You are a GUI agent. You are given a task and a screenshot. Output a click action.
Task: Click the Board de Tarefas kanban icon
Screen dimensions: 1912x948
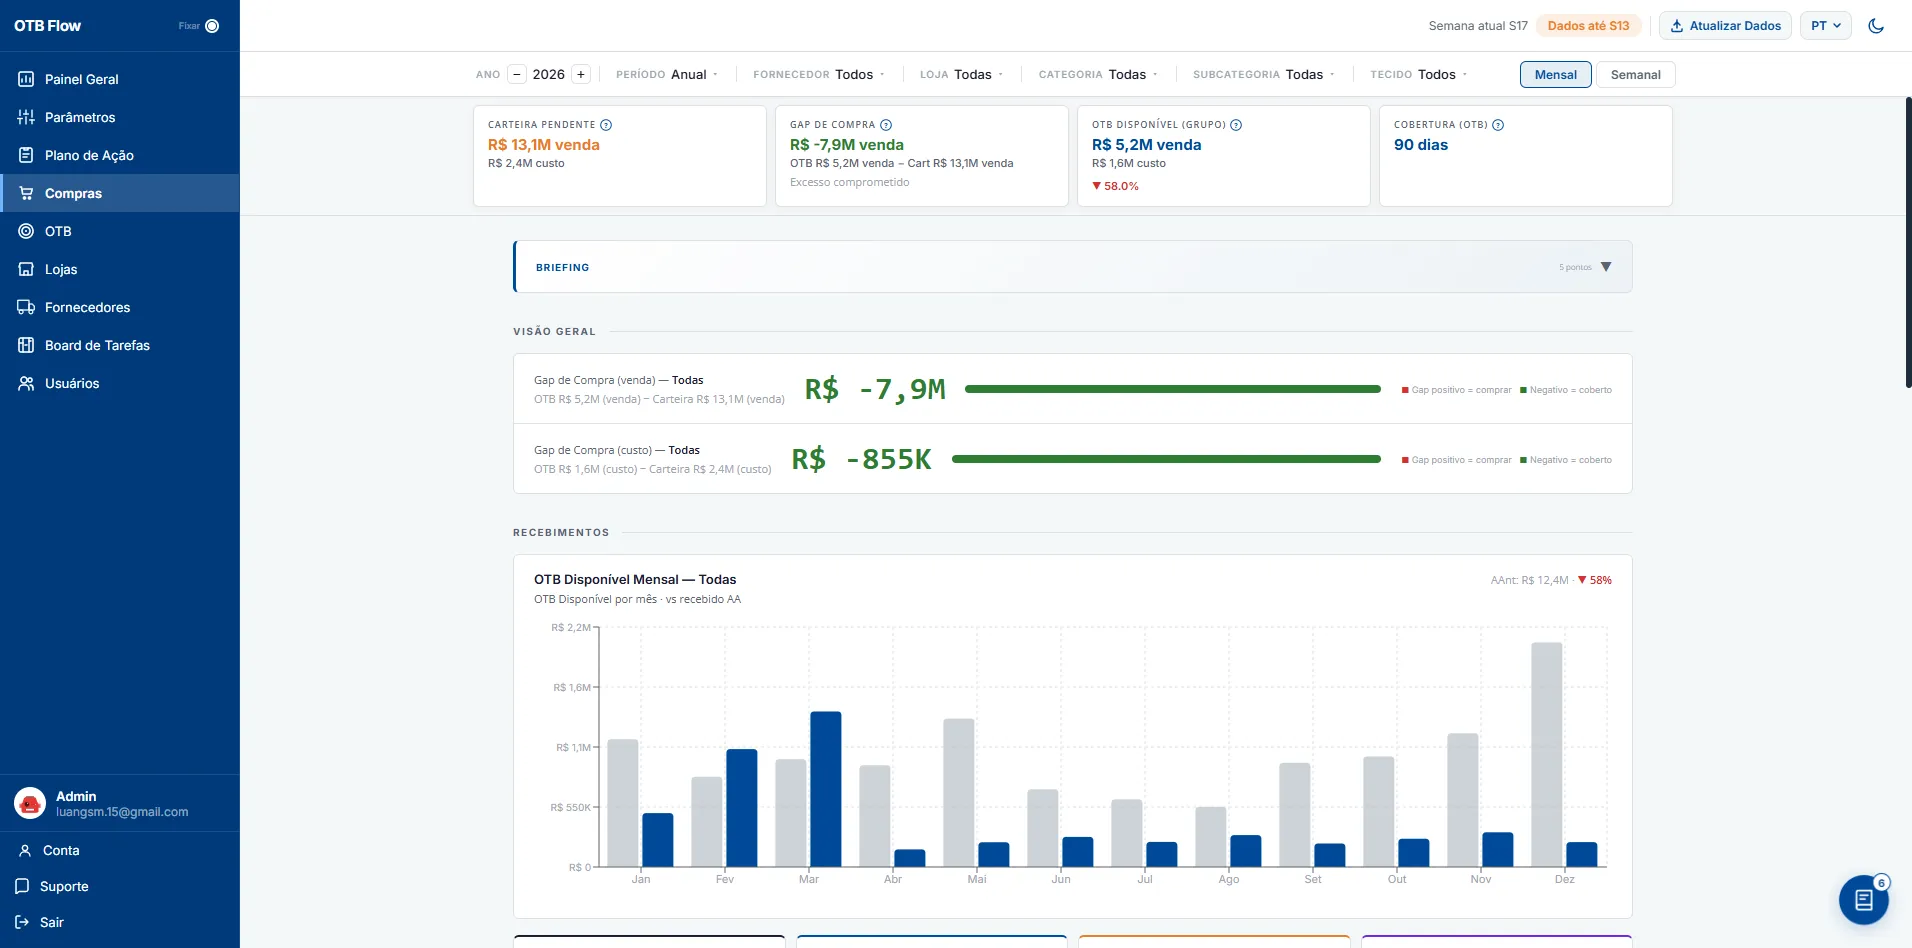(x=26, y=345)
